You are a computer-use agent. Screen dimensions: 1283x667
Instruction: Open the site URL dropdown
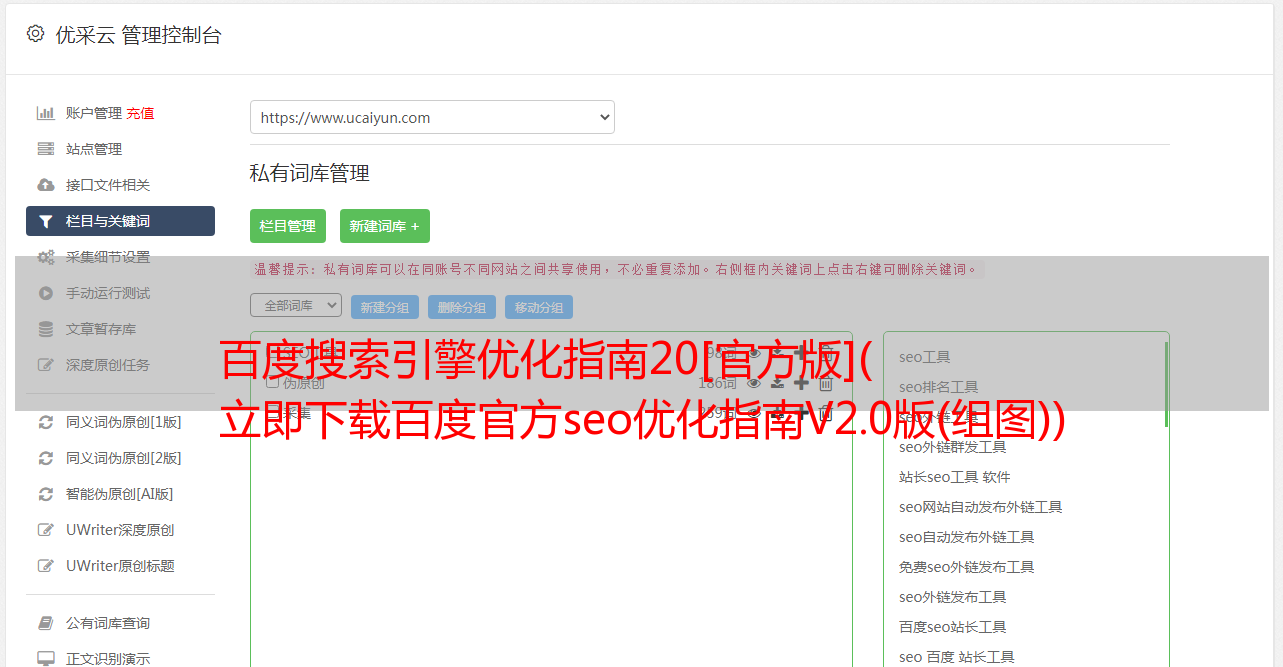click(432, 117)
